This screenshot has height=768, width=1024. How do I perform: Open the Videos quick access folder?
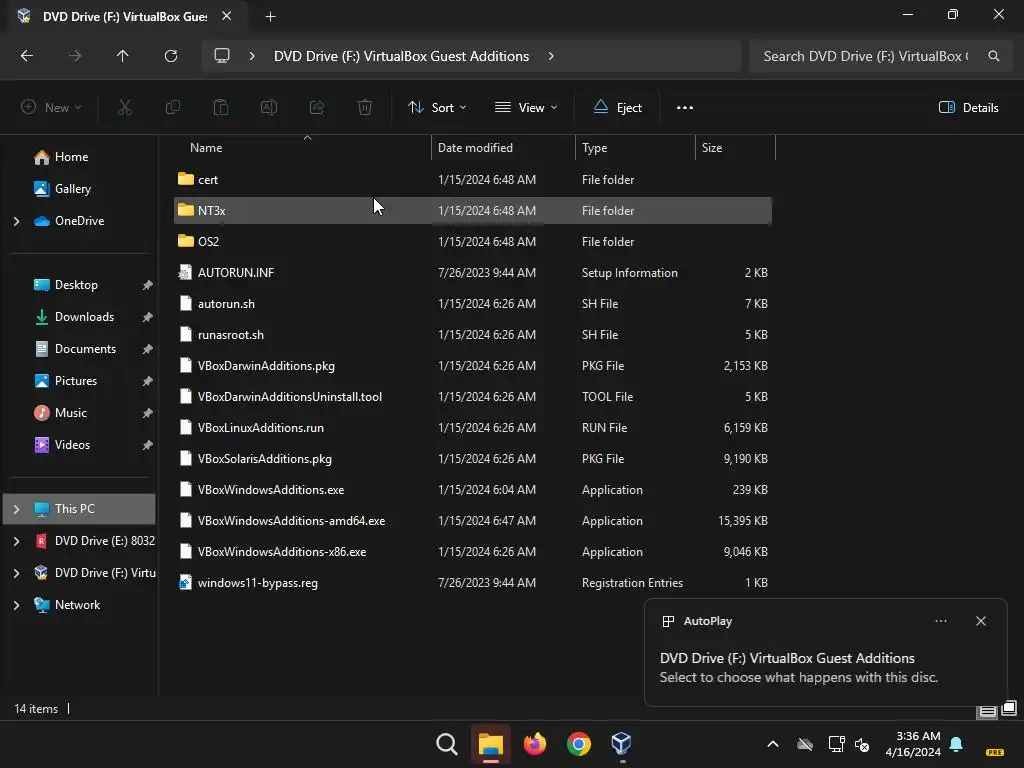[72, 445]
